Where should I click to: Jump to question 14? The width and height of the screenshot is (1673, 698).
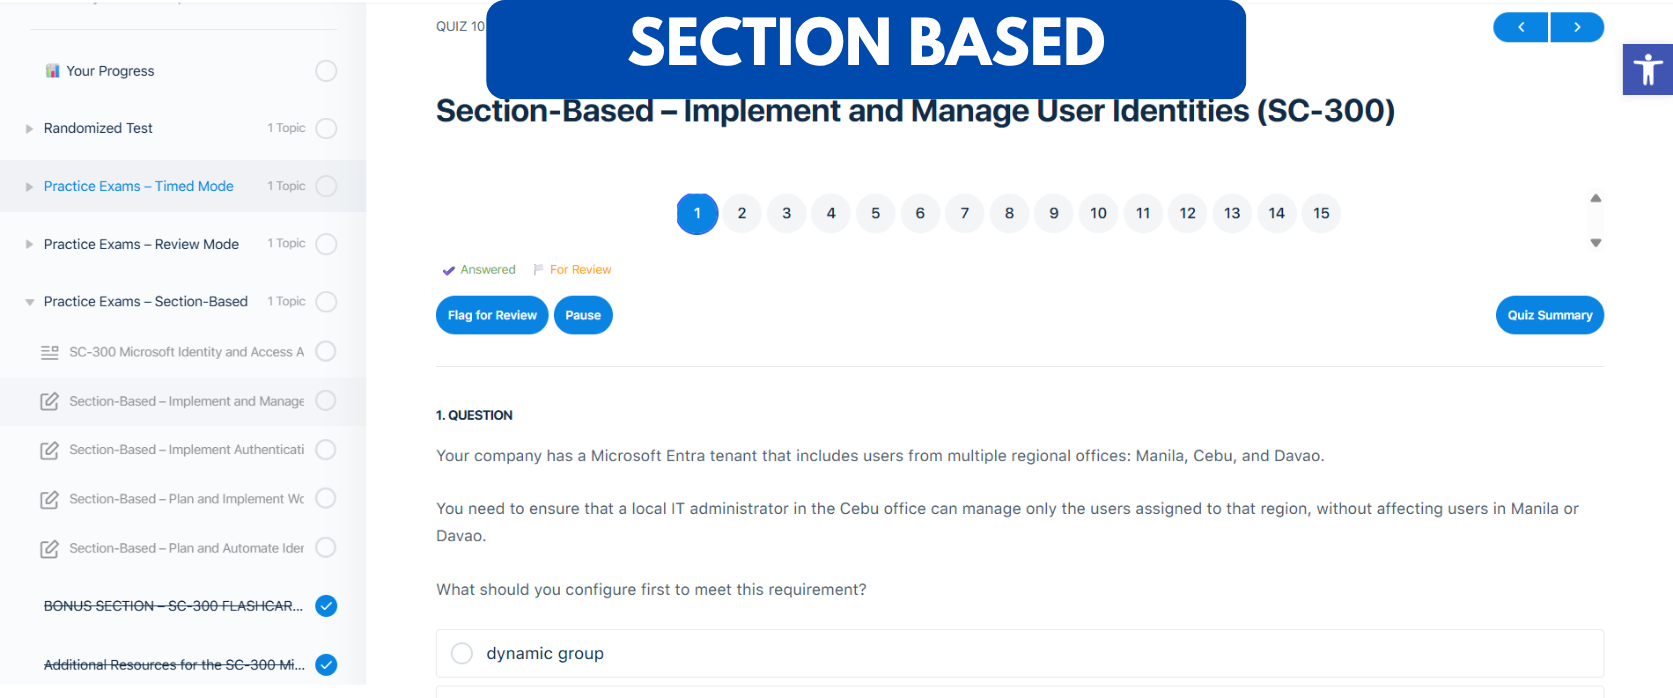(1277, 213)
